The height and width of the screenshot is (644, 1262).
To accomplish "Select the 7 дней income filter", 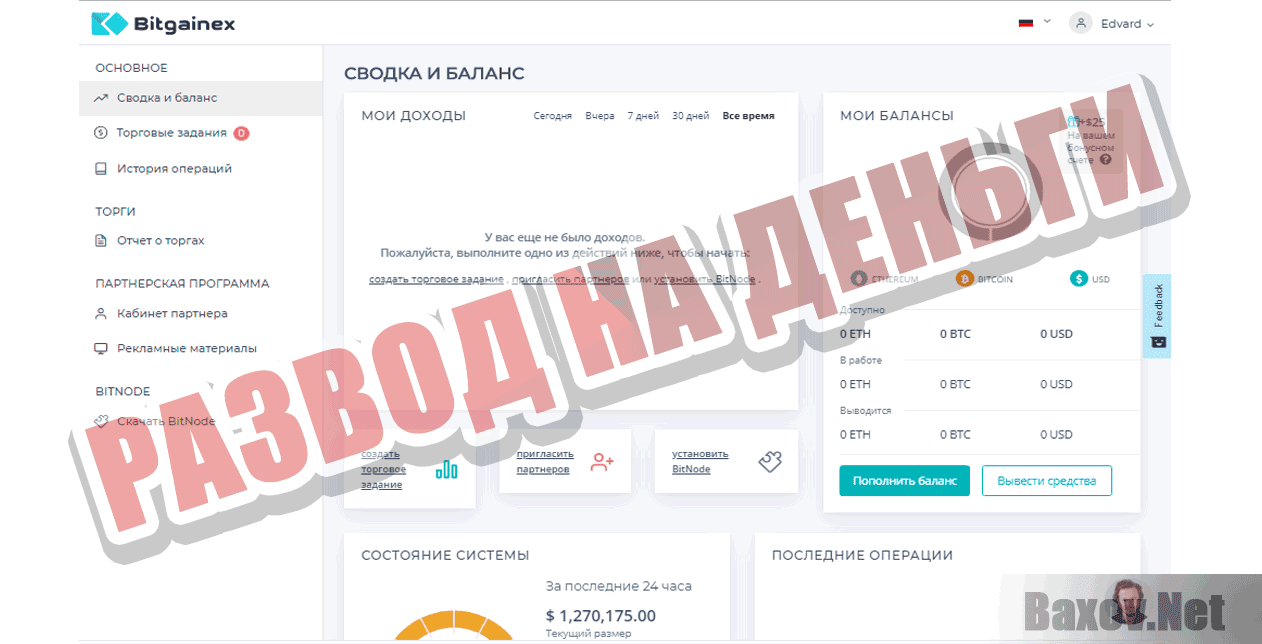I will pos(642,115).
